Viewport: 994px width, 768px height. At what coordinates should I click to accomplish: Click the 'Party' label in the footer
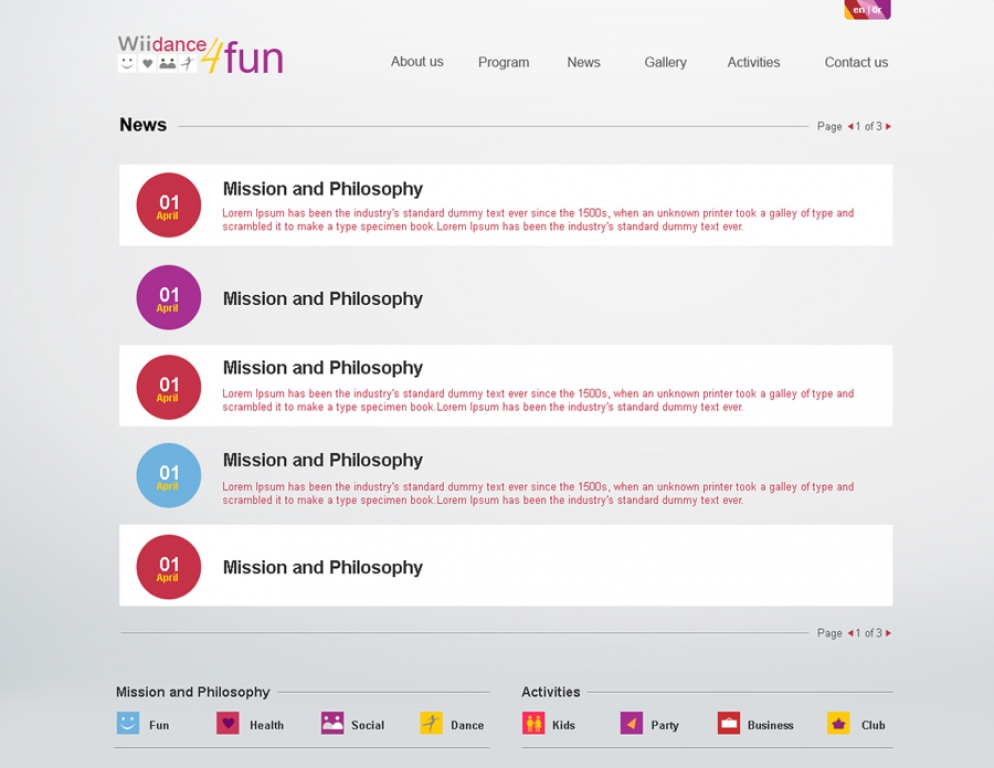665,725
